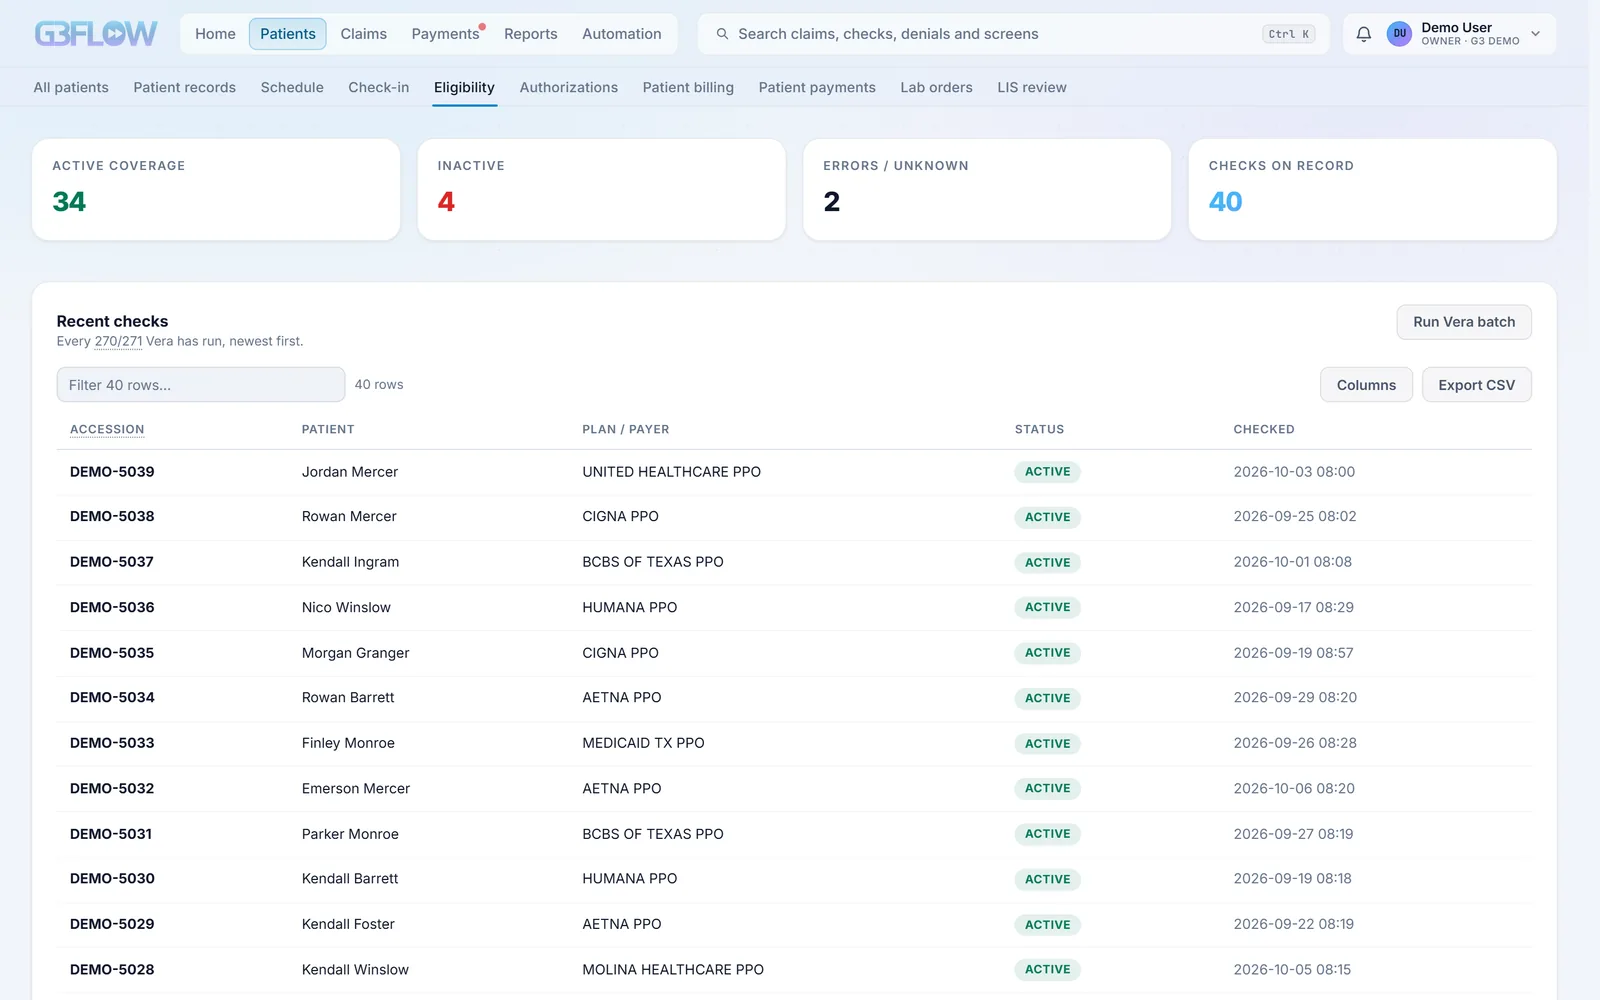The height and width of the screenshot is (1000, 1600).
Task: Click checked time 2026-10-06 08:20
Action: (x=1294, y=788)
